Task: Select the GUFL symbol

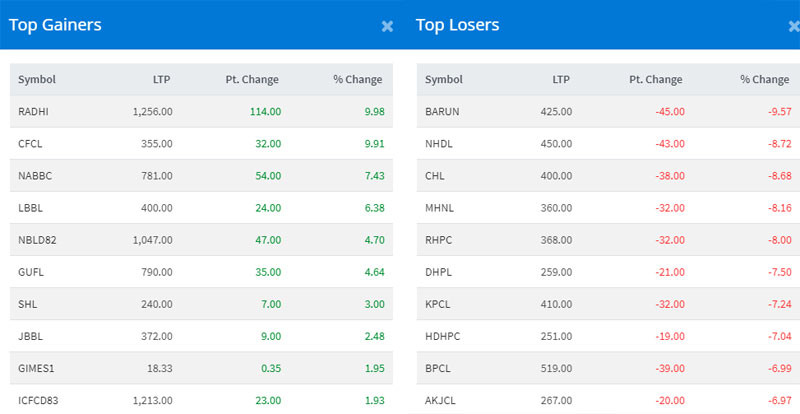Action: click(32, 272)
